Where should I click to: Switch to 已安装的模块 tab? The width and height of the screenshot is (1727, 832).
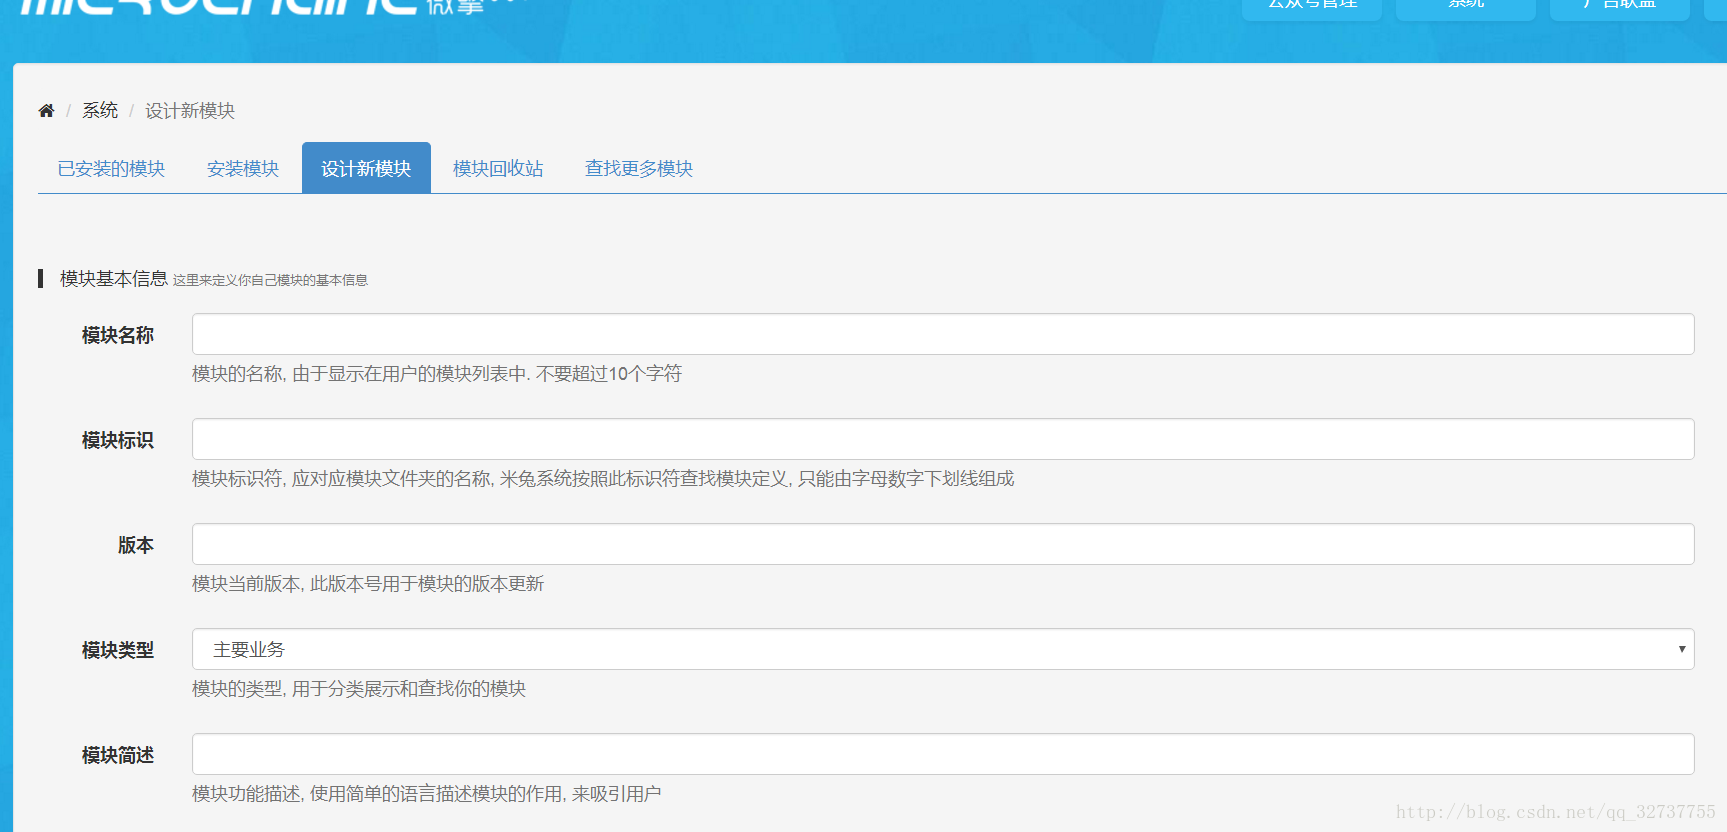point(111,168)
